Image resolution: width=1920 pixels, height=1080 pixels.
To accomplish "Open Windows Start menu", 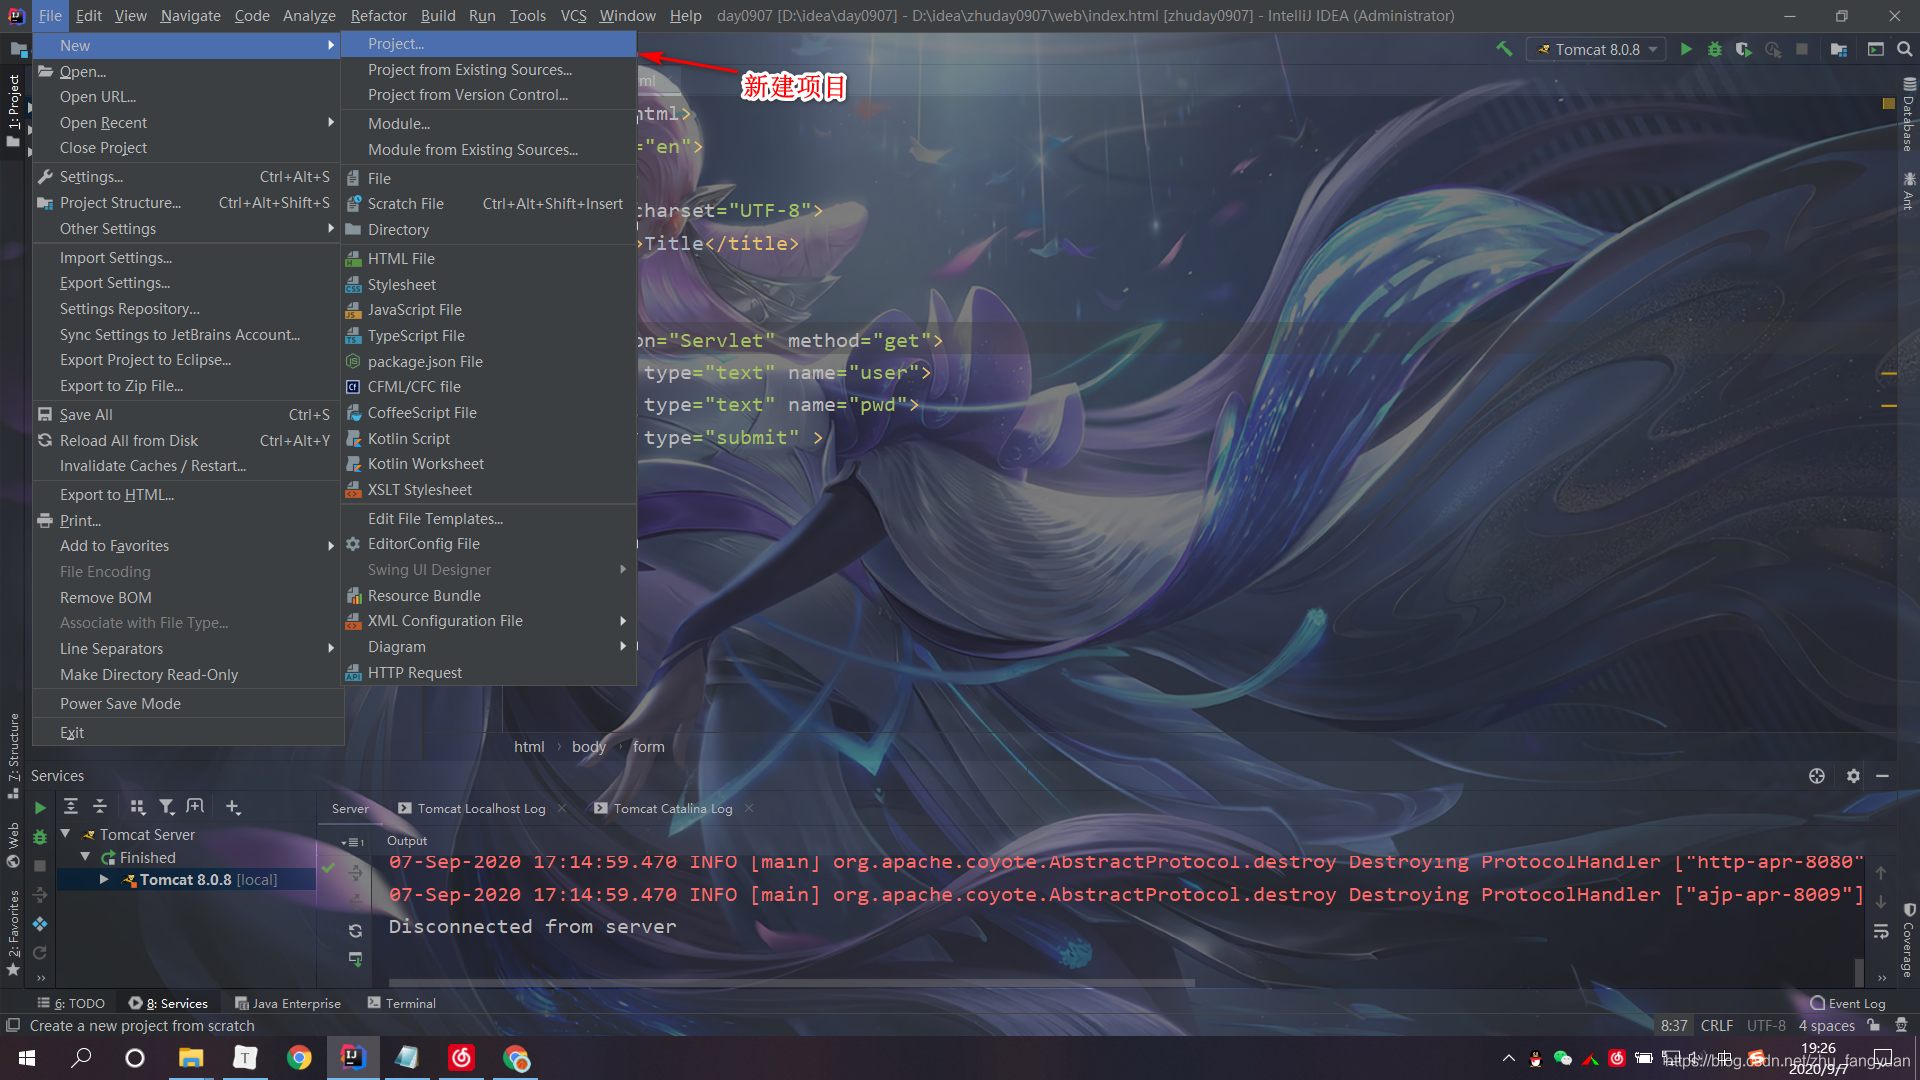I will click(27, 1058).
